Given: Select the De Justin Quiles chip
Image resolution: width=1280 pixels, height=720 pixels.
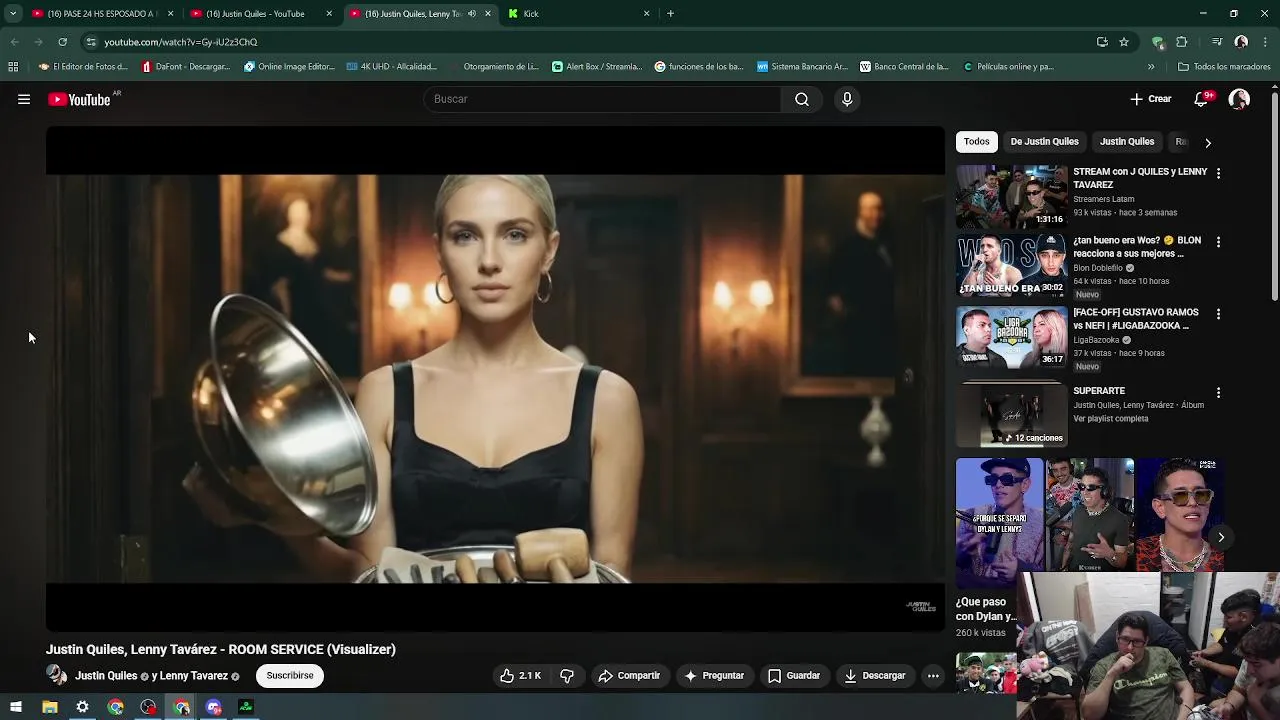Looking at the screenshot, I should (x=1044, y=142).
